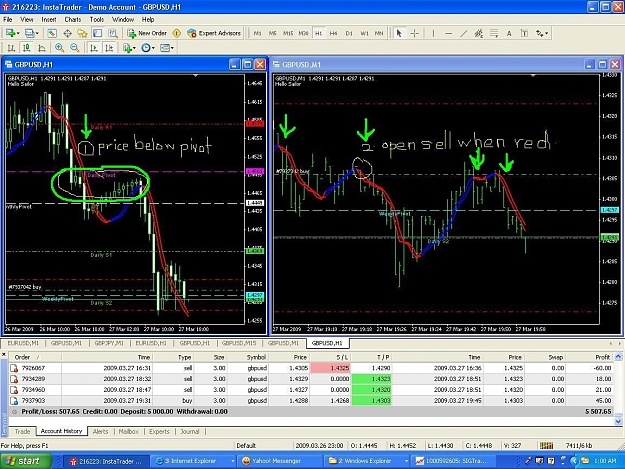Click the New Order button
Image resolution: width=625 pixels, height=469 pixels.
coord(147,33)
